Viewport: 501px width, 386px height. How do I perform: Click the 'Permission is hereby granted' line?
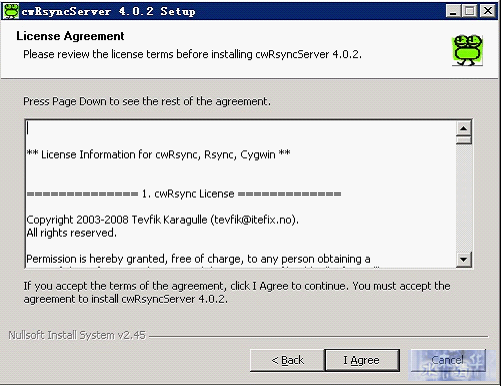click(x=198, y=259)
